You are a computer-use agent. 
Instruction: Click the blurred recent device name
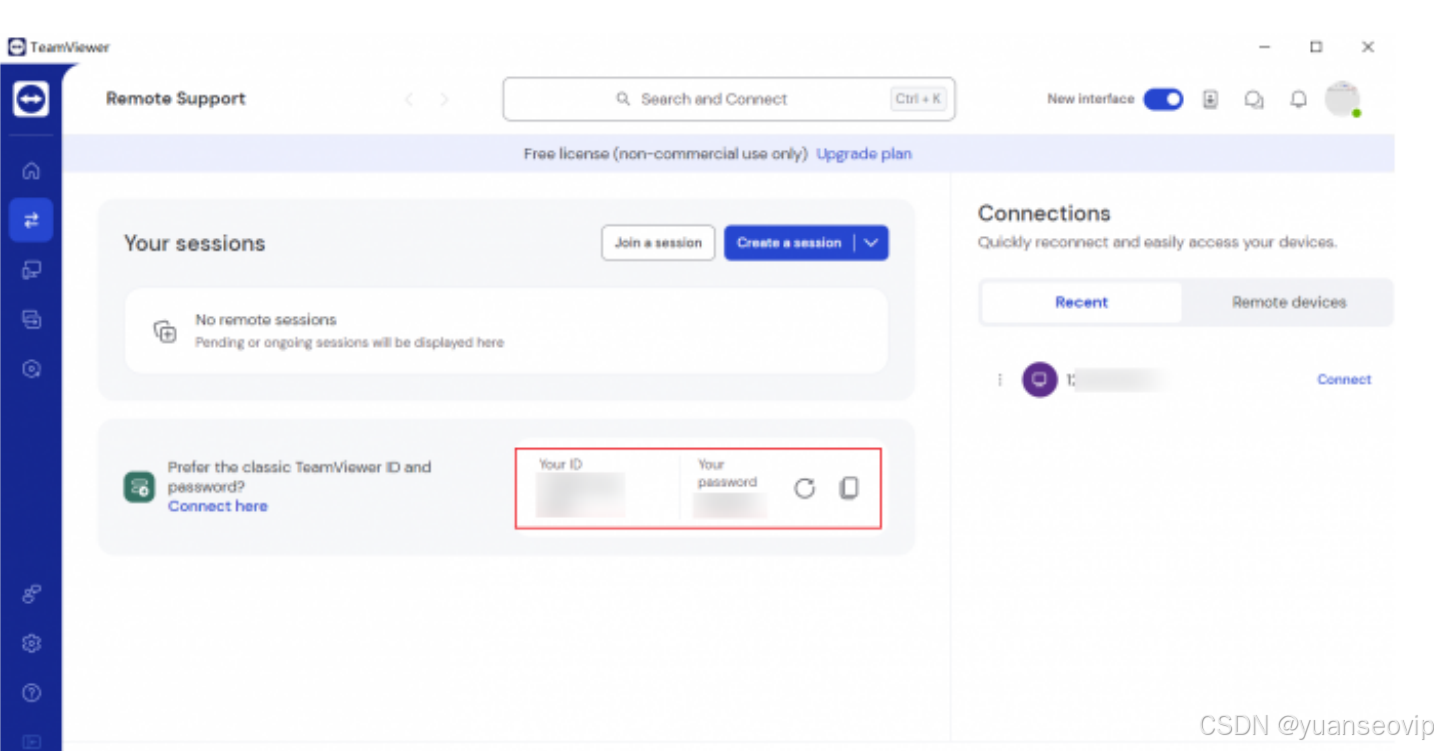tap(1118, 380)
